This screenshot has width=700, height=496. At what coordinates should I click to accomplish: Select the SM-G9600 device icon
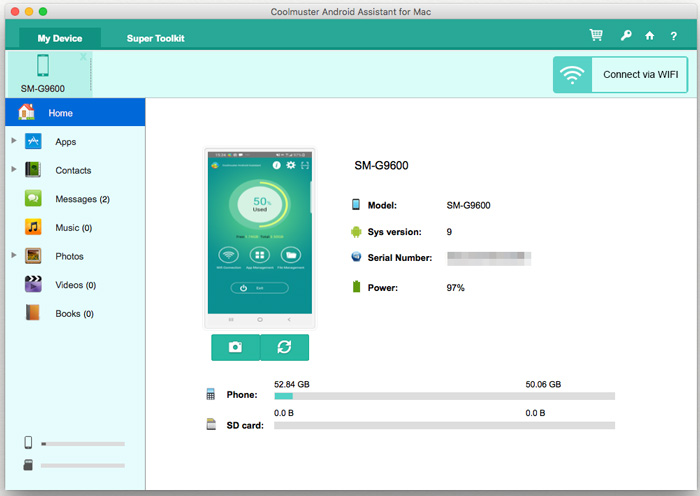43,66
